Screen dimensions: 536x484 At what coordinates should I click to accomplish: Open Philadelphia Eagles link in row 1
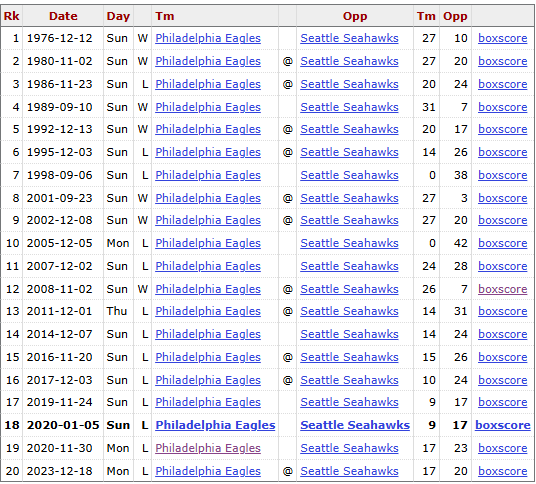(208, 38)
